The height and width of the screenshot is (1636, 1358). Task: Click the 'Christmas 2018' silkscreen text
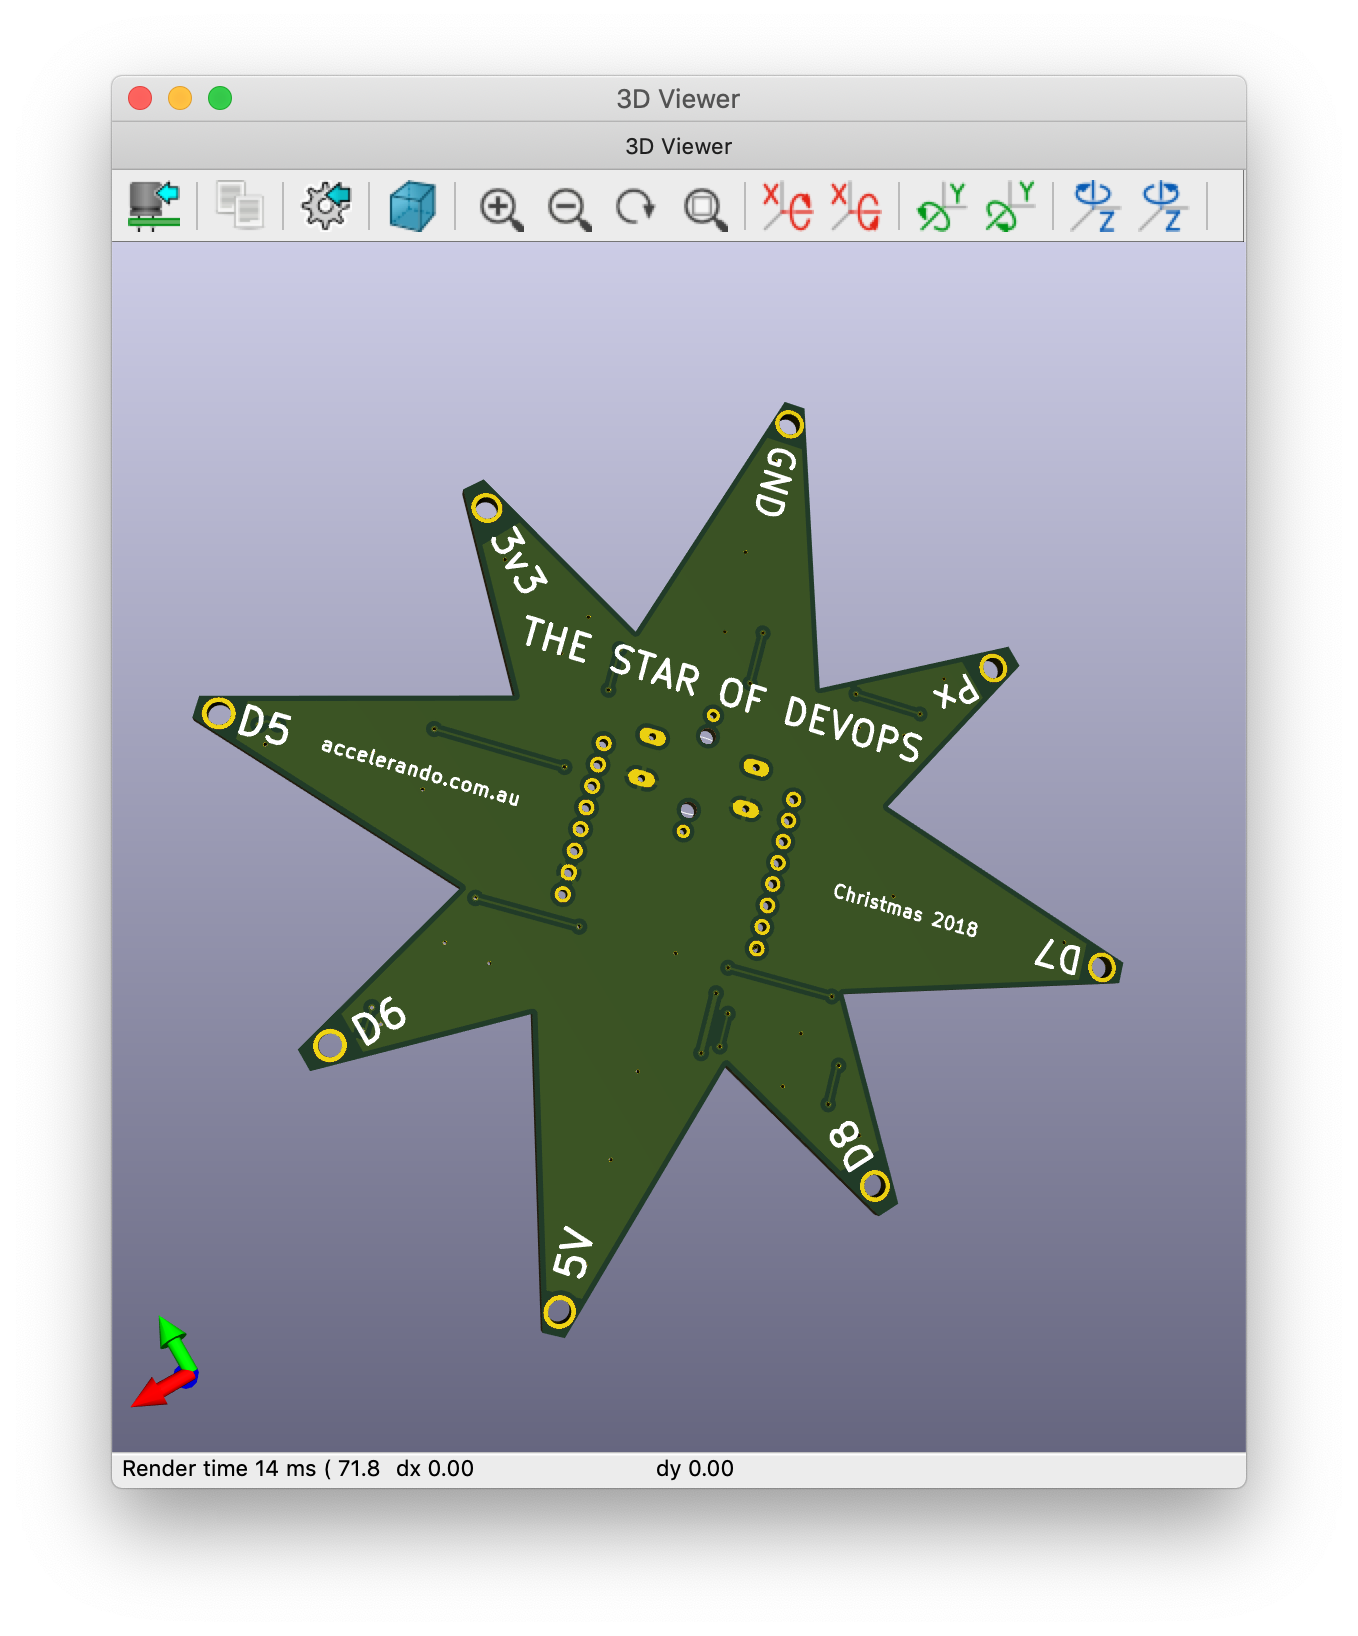point(905,909)
